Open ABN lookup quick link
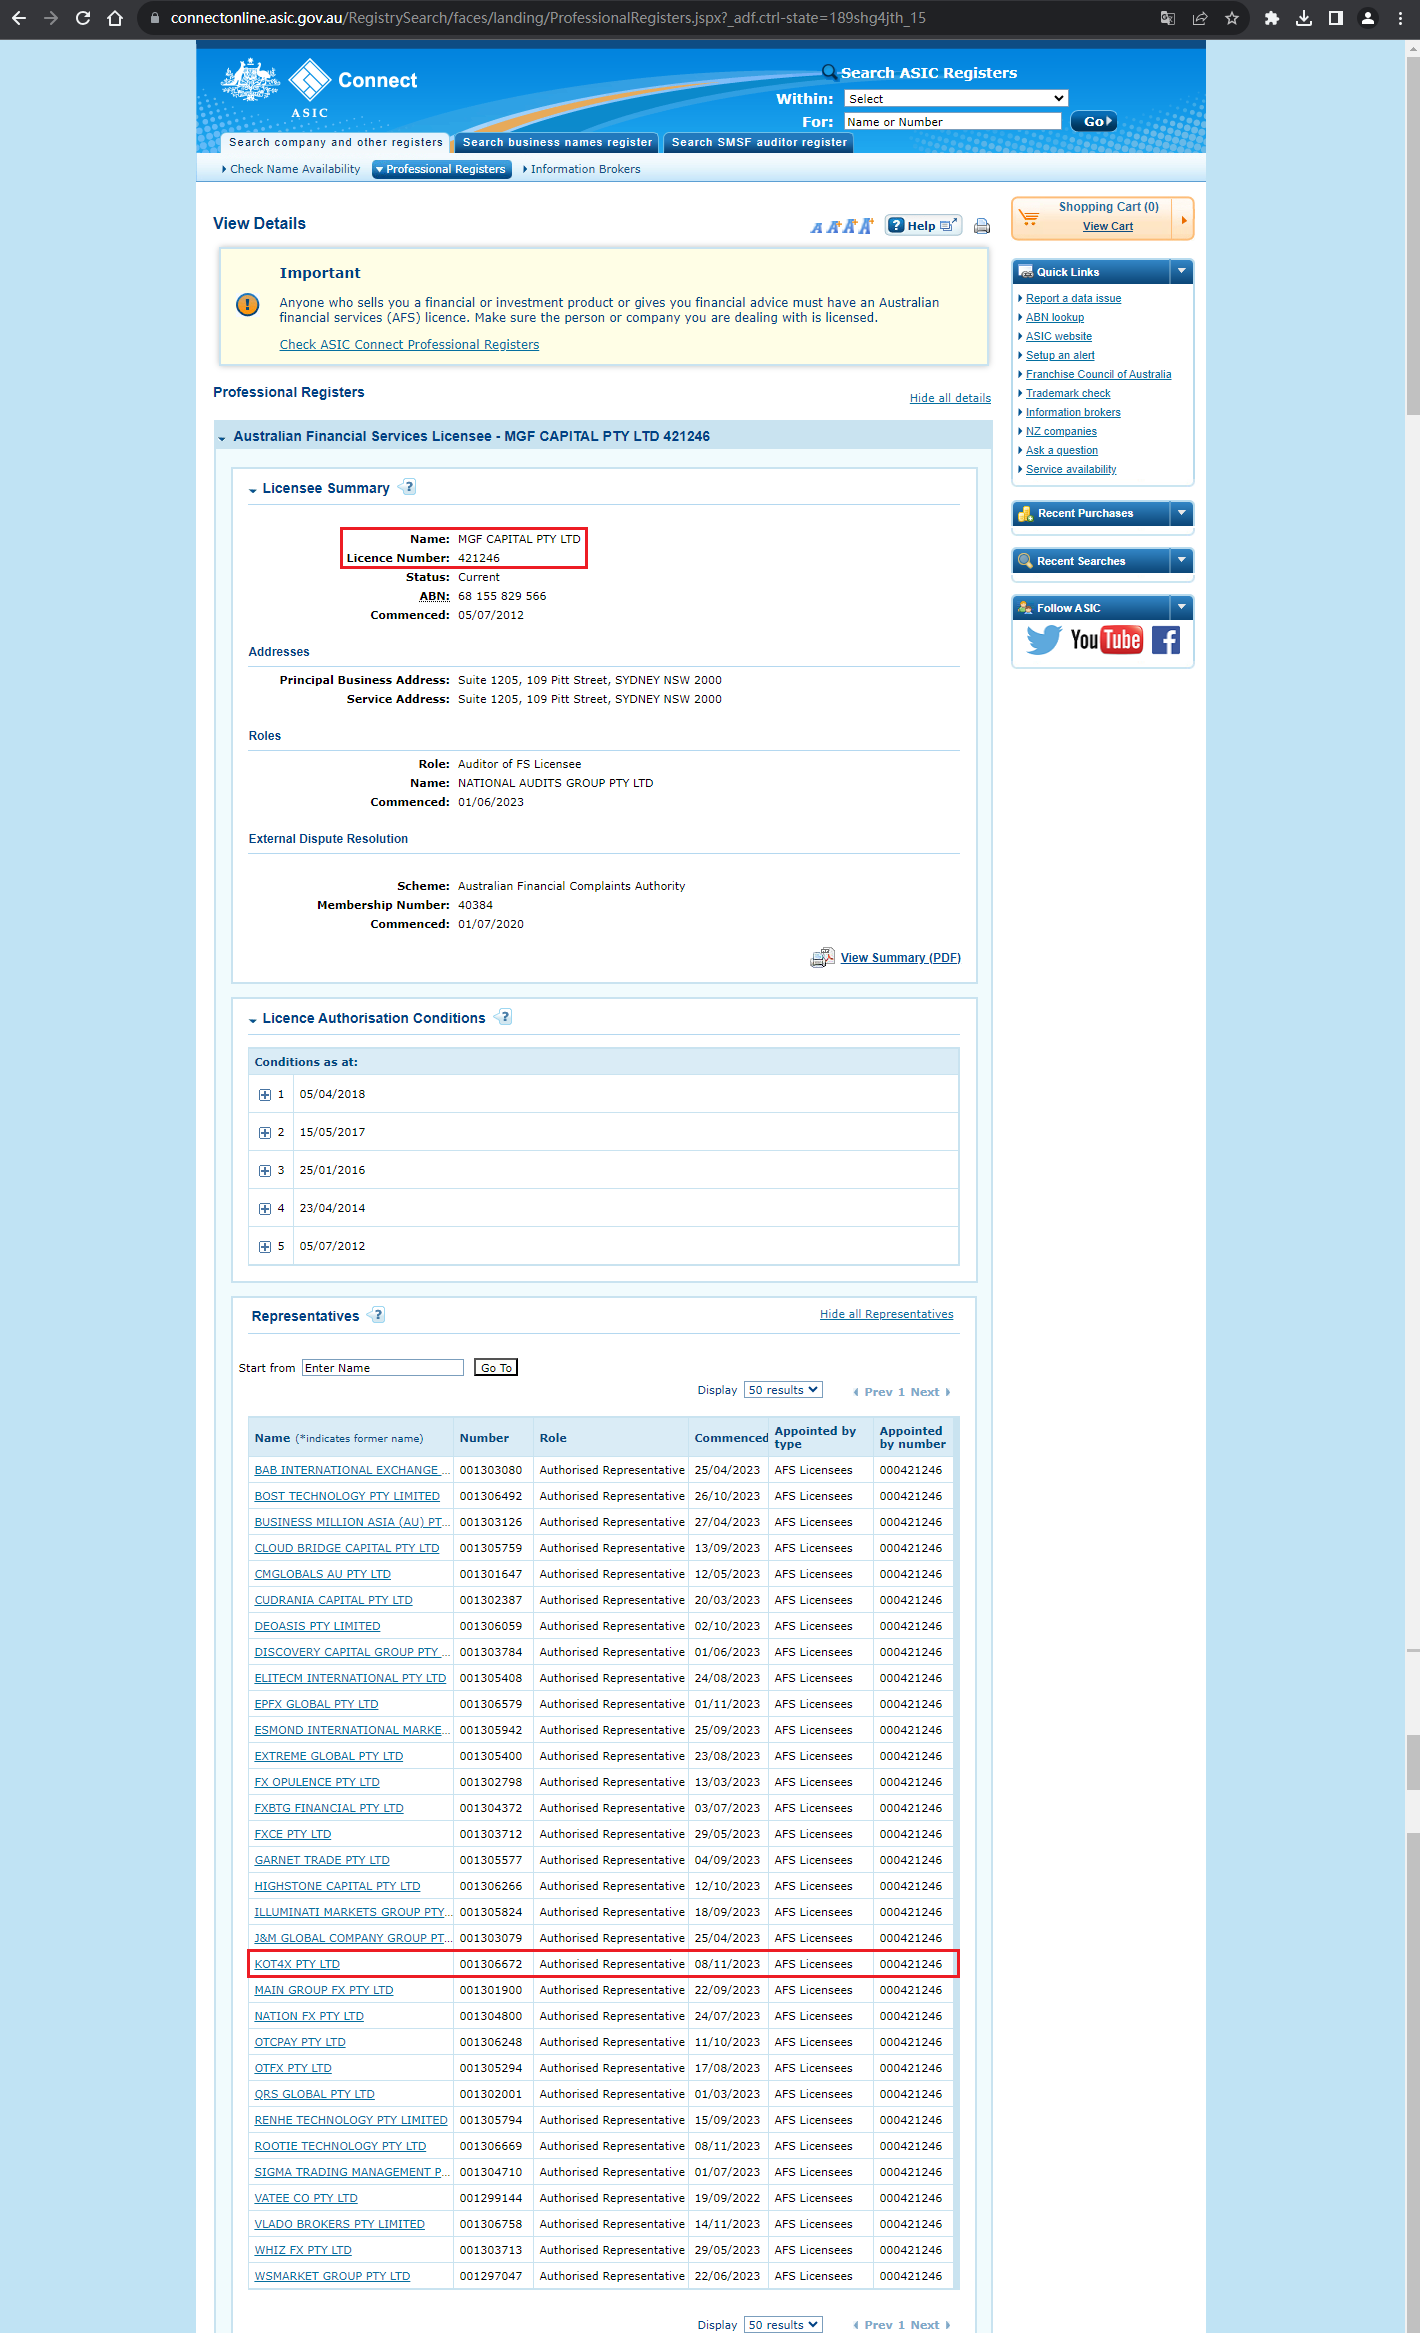Viewport: 1420px width, 2333px height. pos(1054,317)
